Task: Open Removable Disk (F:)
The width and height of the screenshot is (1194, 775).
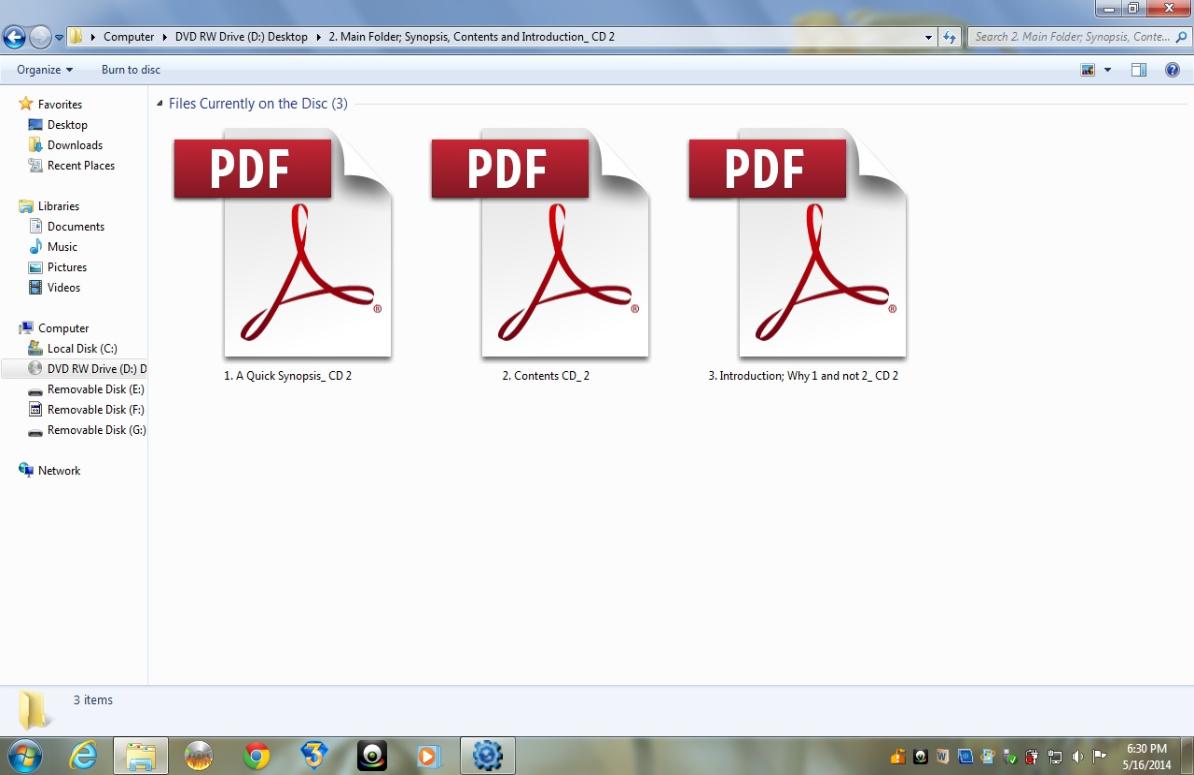Action: (95, 410)
